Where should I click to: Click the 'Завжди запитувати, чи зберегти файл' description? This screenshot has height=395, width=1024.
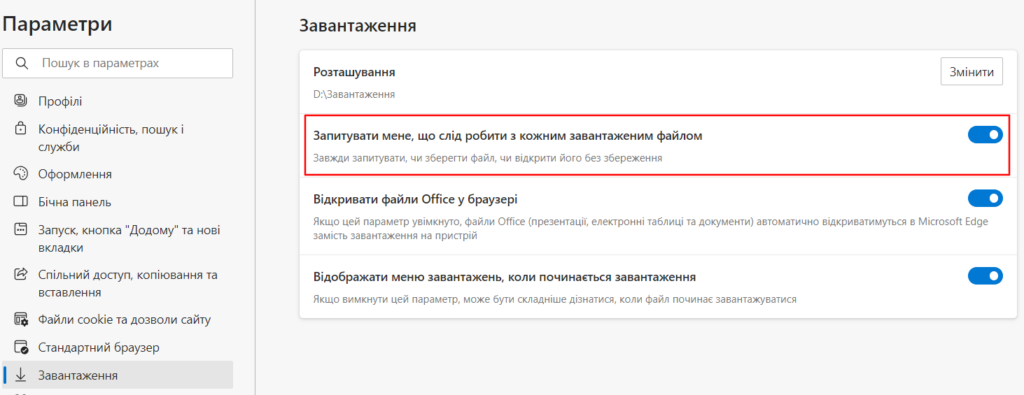(488, 158)
